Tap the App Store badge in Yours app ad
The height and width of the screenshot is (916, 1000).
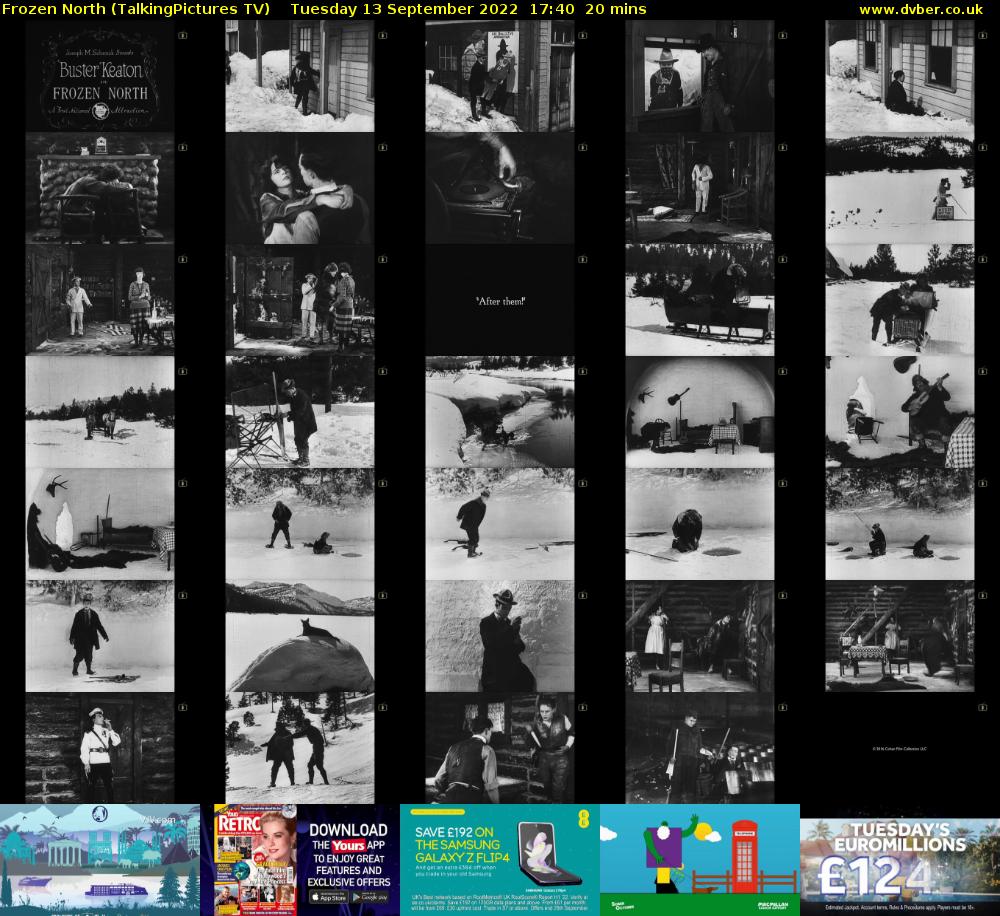(329, 897)
